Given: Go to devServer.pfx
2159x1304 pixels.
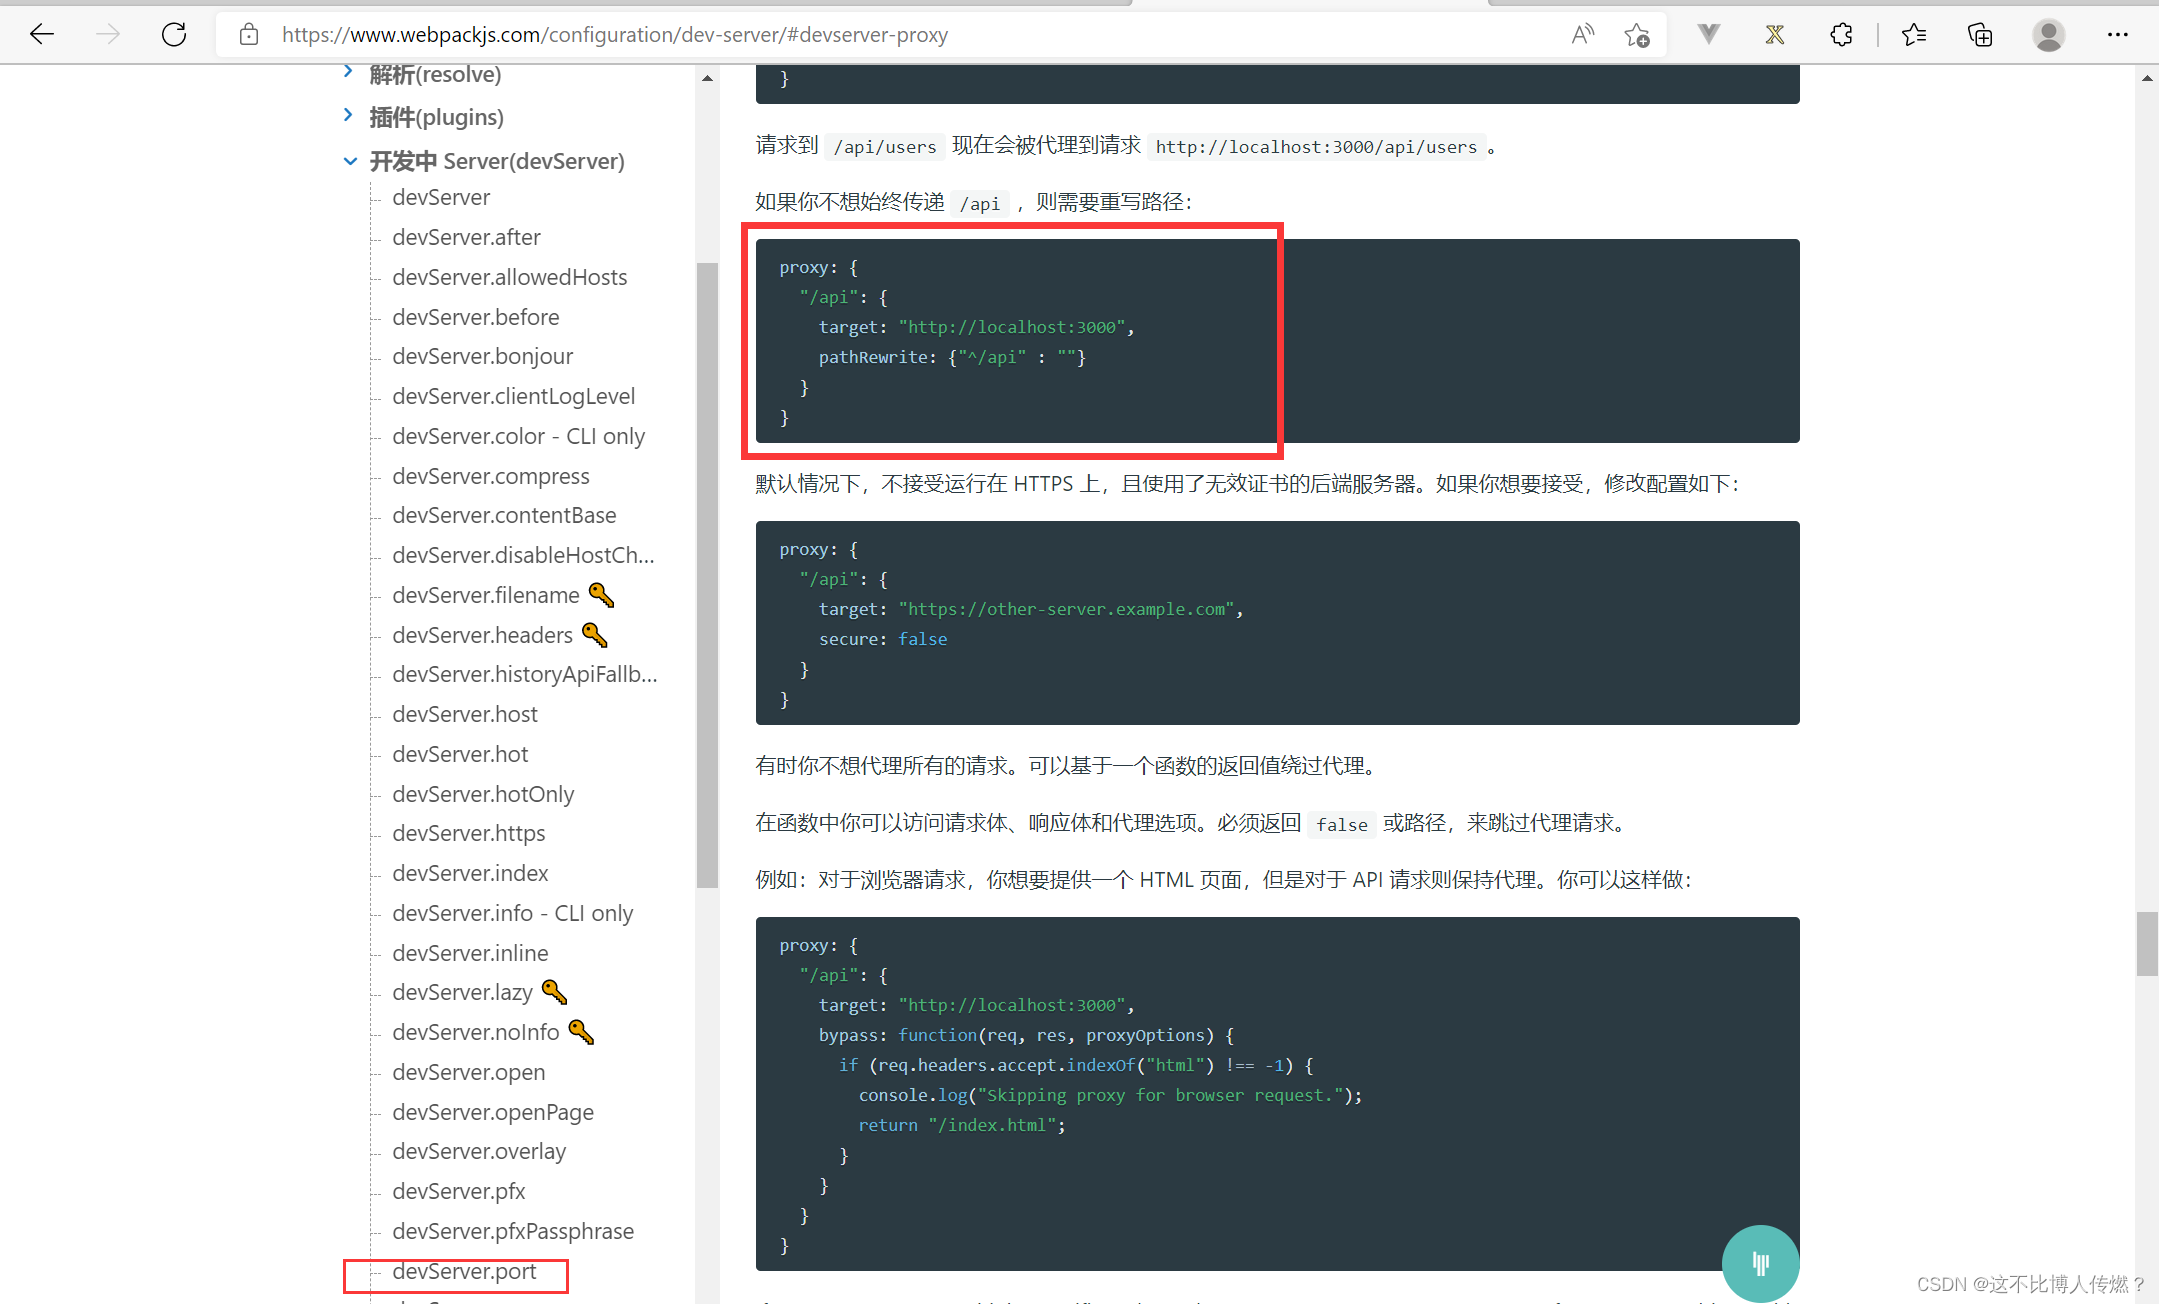Looking at the screenshot, I should 458,1191.
